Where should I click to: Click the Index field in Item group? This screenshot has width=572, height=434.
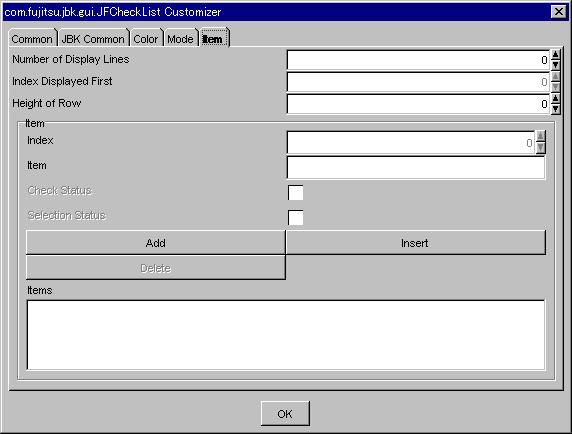(411, 143)
